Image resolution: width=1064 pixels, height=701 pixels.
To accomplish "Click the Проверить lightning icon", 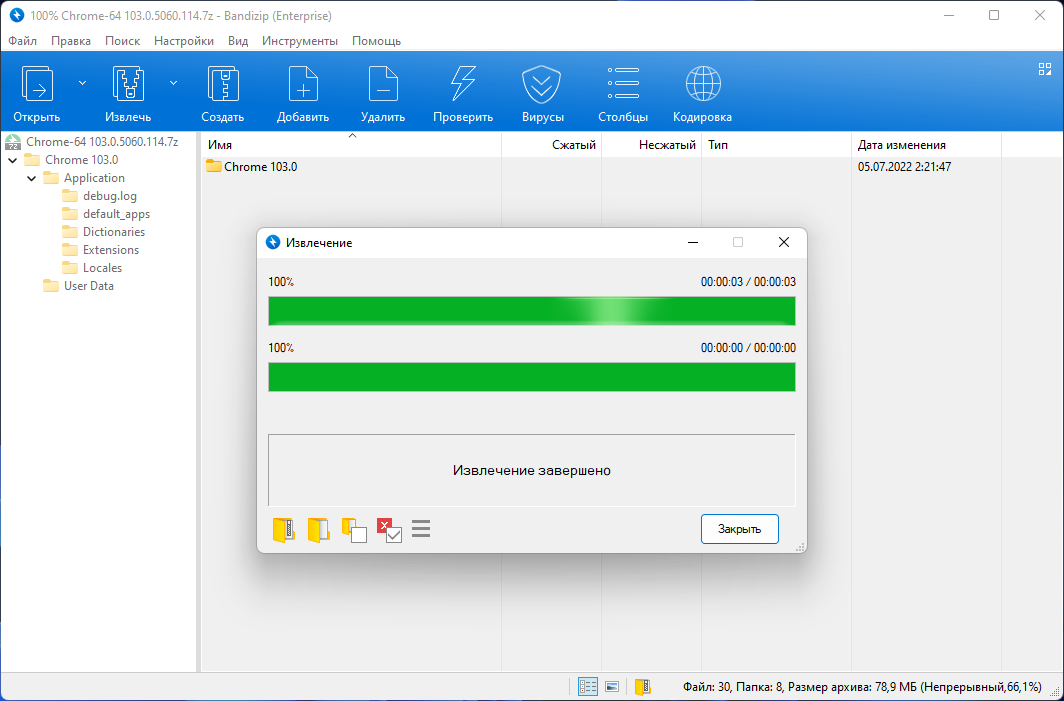I will pyautogui.click(x=463, y=84).
